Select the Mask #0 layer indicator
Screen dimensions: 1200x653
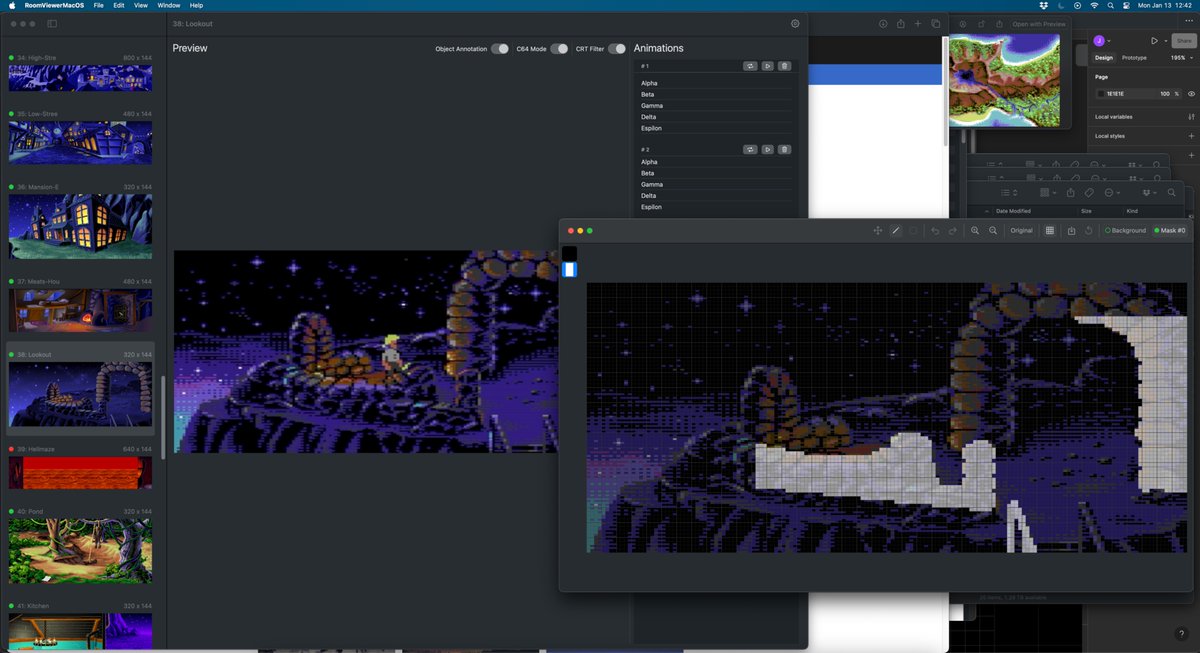click(x=1170, y=231)
